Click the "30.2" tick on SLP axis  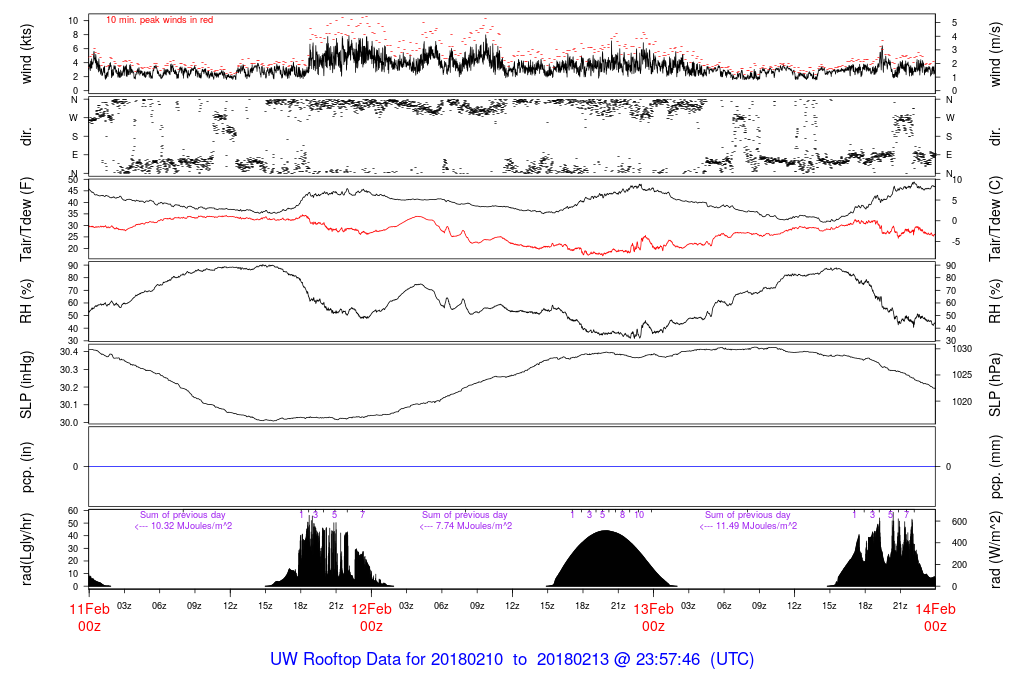coord(70,387)
